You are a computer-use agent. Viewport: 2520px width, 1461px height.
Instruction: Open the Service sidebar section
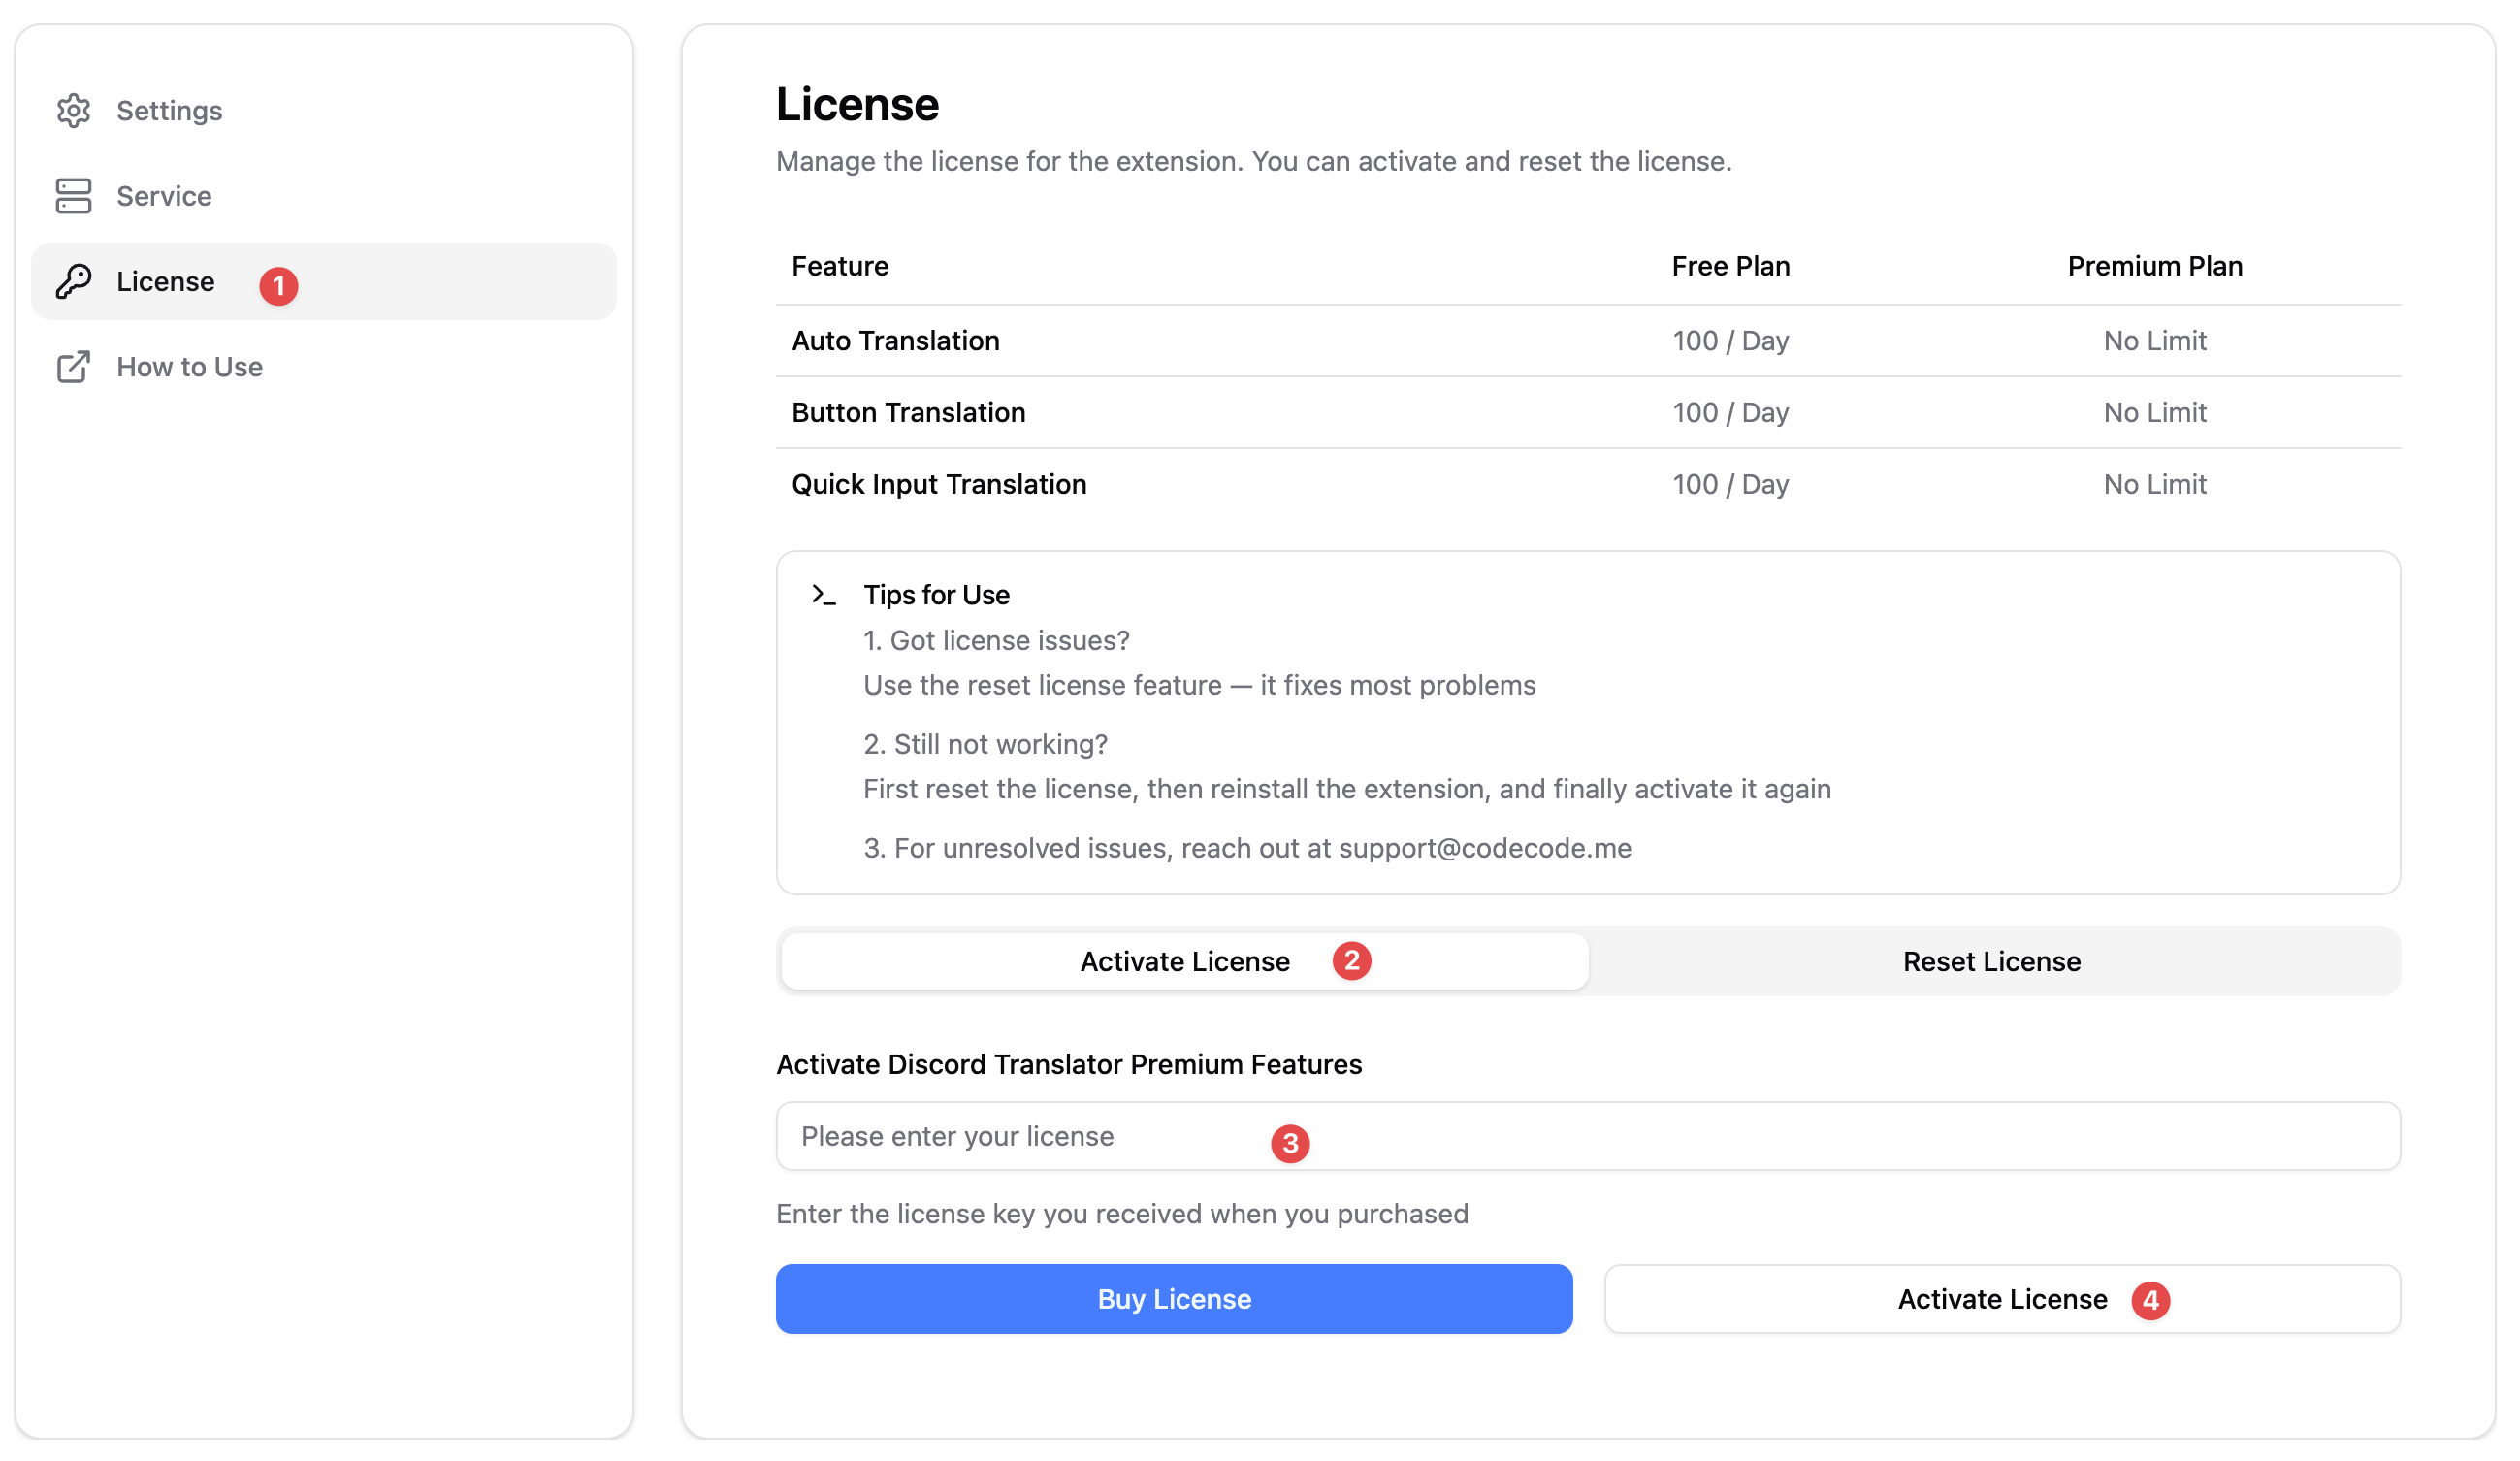pyautogui.click(x=164, y=196)
